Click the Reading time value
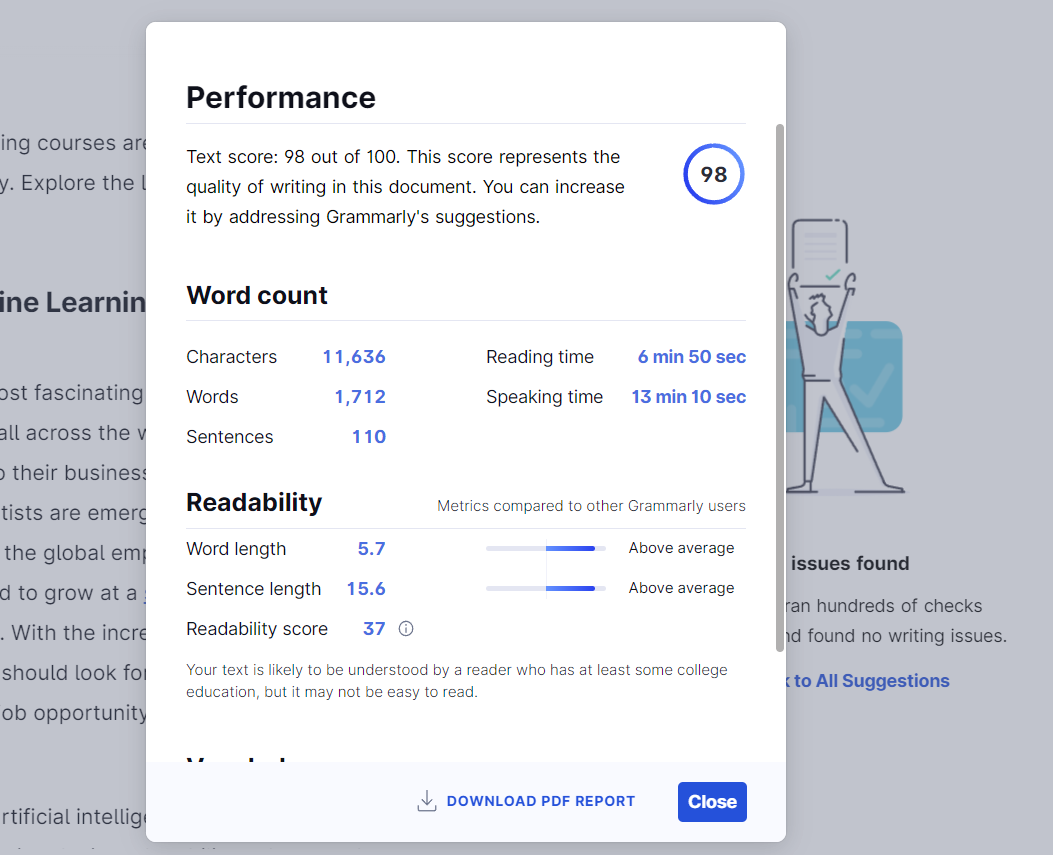 click(x=692, y=357)
